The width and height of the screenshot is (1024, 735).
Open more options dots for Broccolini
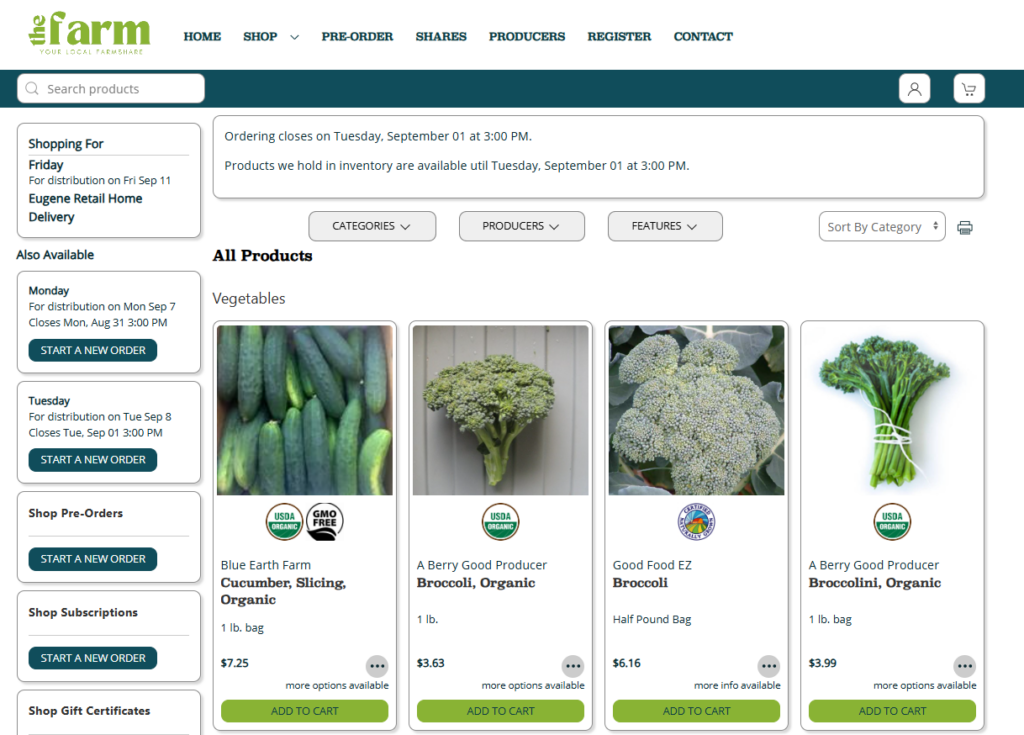point(965,666)
